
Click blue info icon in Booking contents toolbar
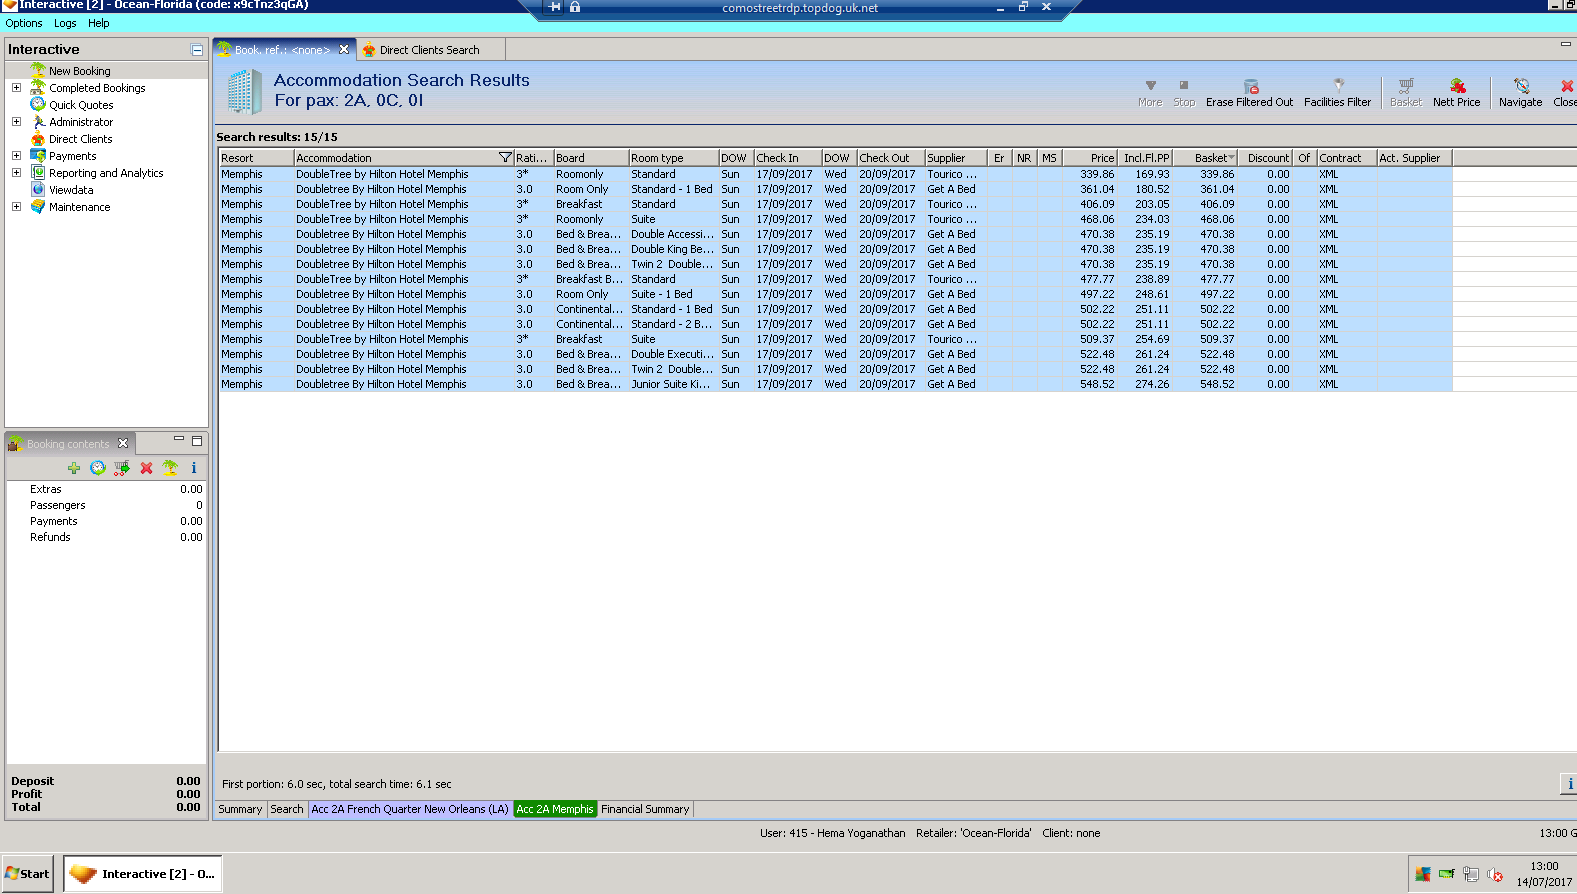click(x=194, y=468)
